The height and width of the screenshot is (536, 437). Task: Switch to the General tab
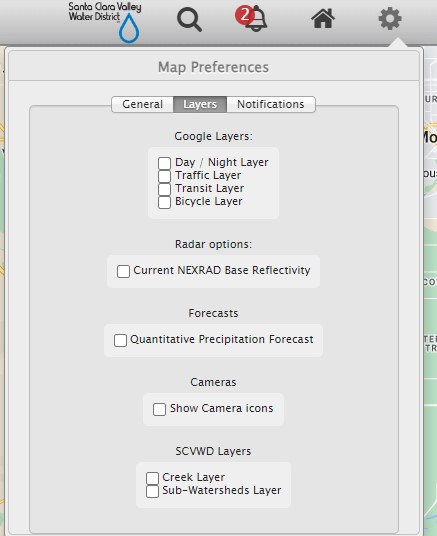[142, 104]
